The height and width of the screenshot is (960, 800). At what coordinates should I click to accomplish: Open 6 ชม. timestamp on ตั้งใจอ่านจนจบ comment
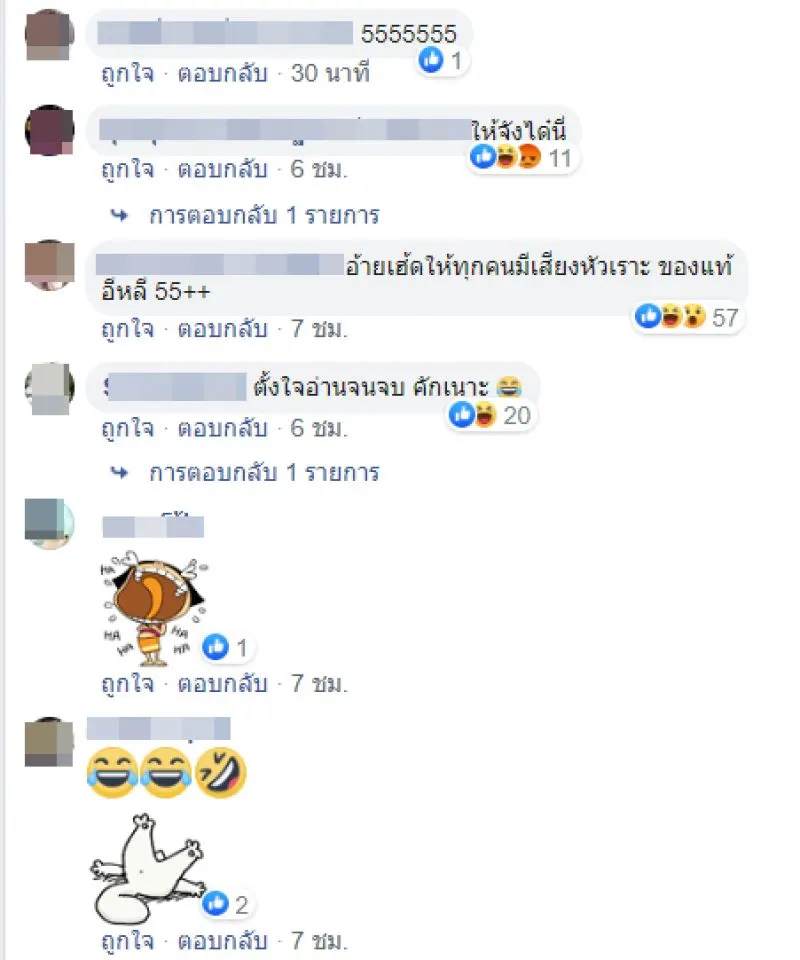319,428
